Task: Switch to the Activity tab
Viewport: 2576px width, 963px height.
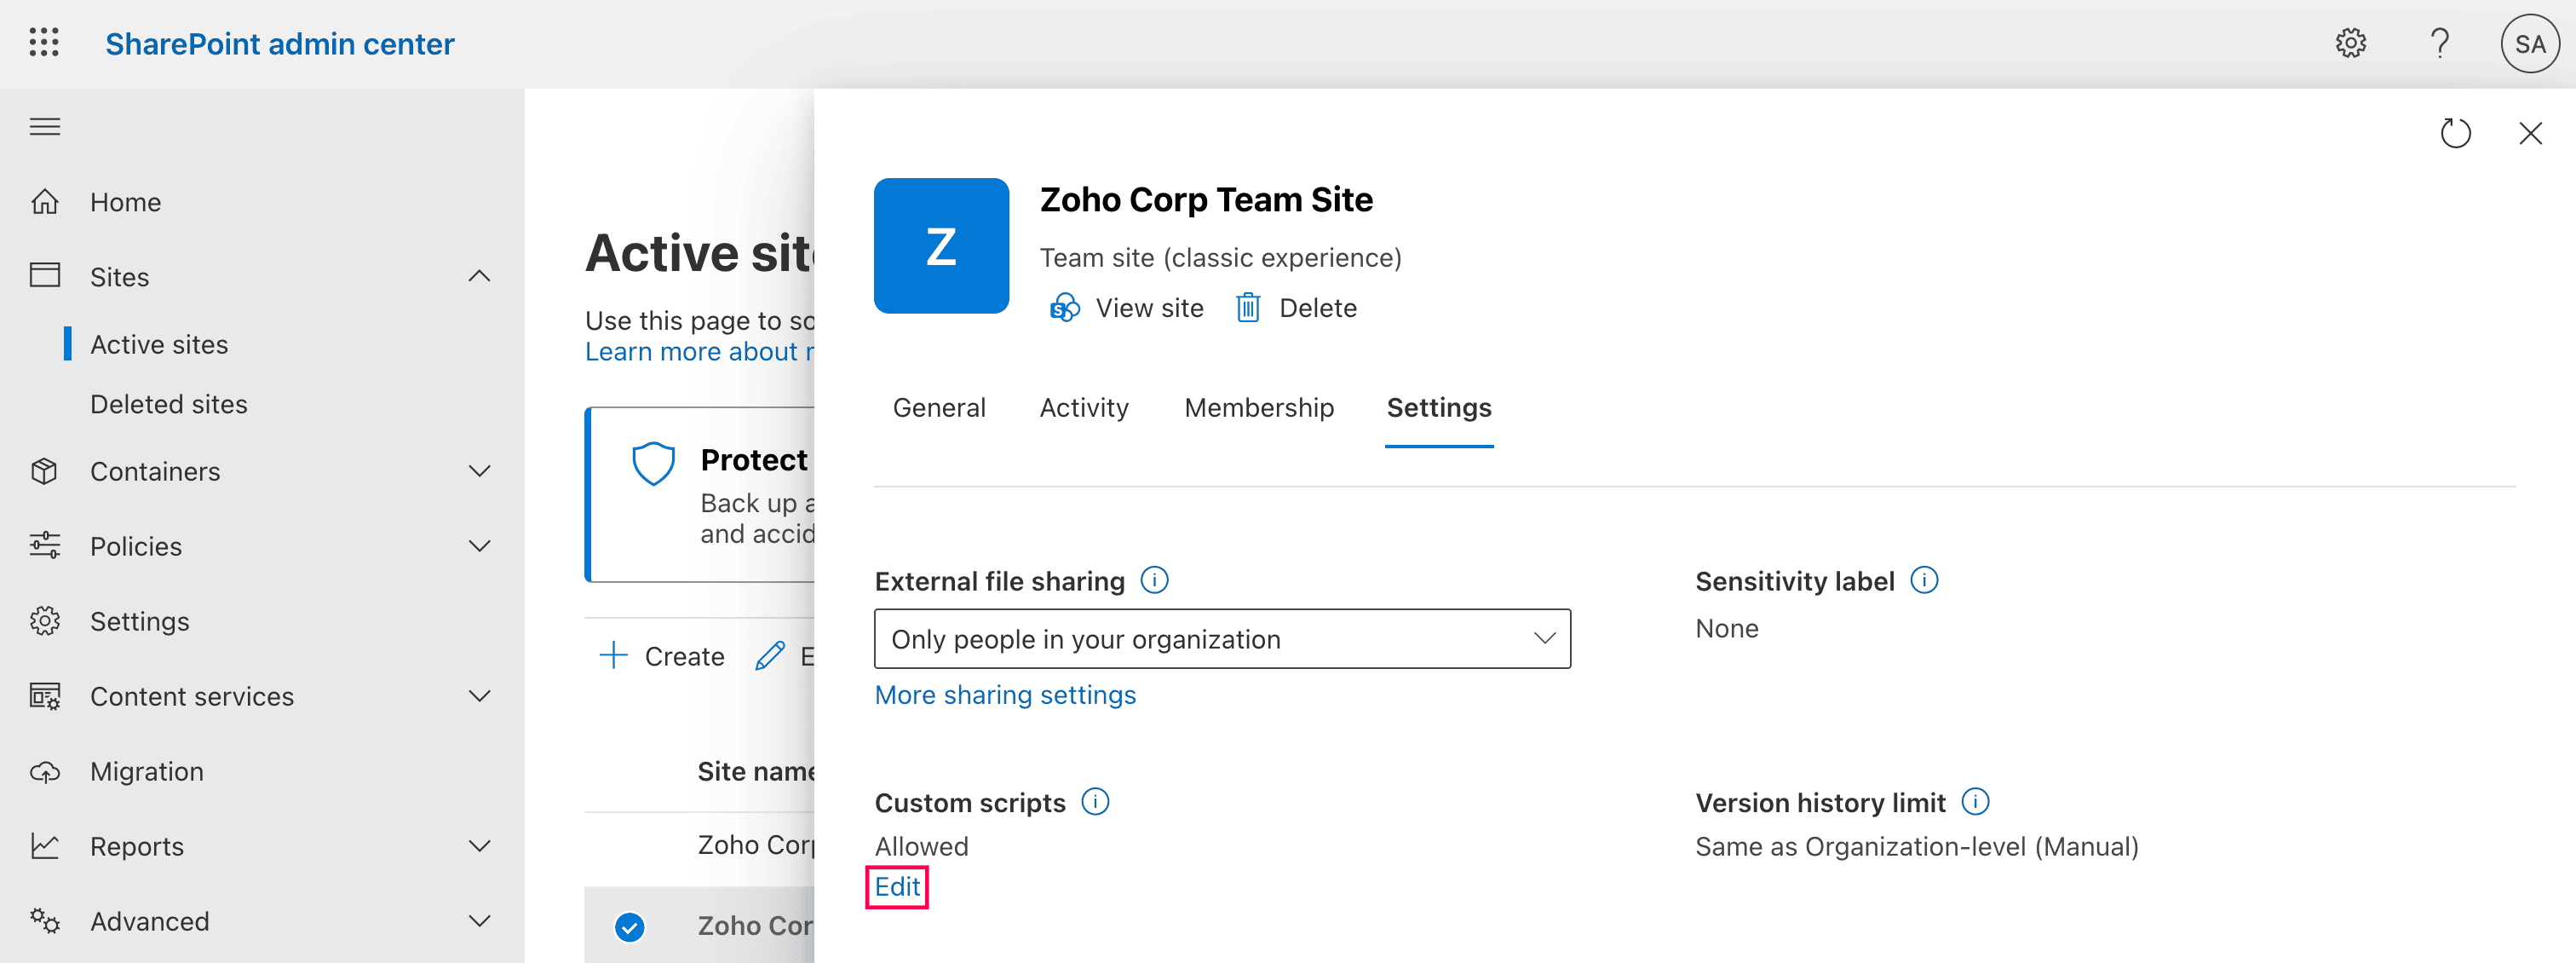Action: coord(1084,407)
